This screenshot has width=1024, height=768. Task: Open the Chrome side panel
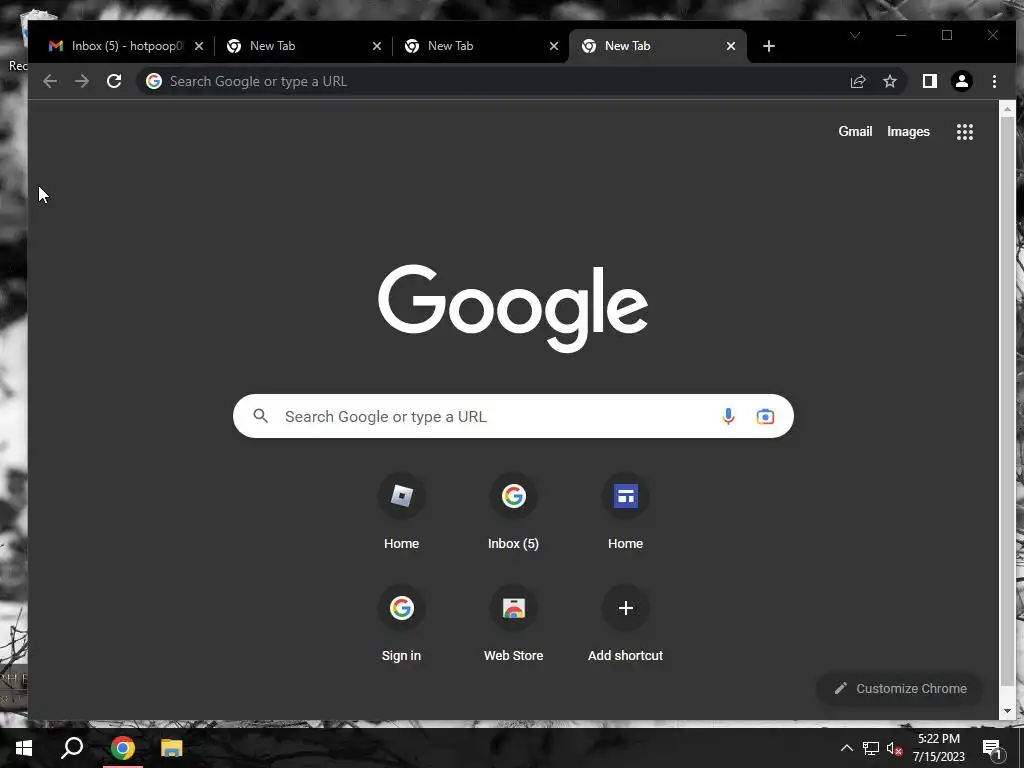[929, 81]
